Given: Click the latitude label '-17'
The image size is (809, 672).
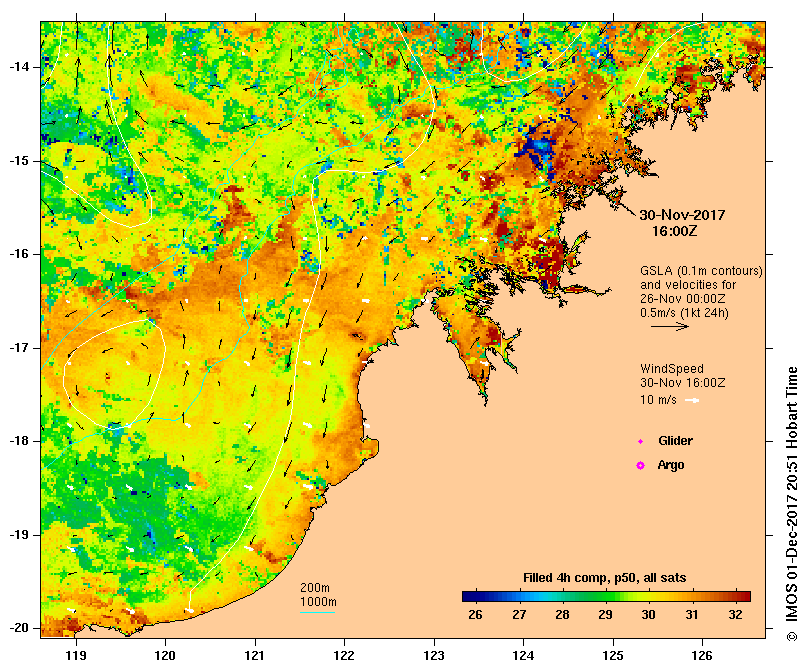Looking at the screenshot, I should [19, 348].
